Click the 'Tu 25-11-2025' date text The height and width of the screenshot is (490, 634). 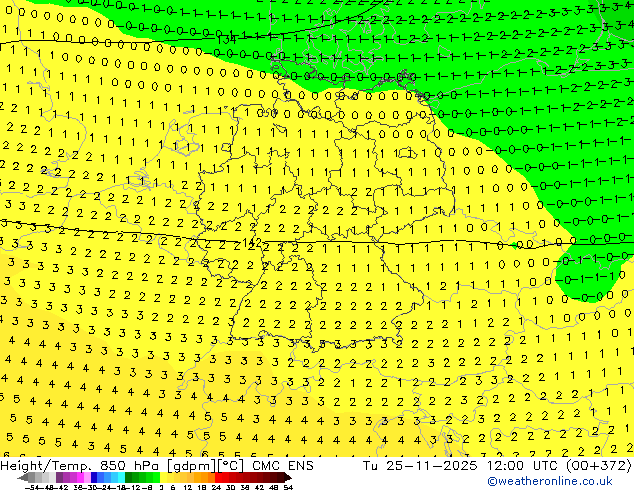420,466
